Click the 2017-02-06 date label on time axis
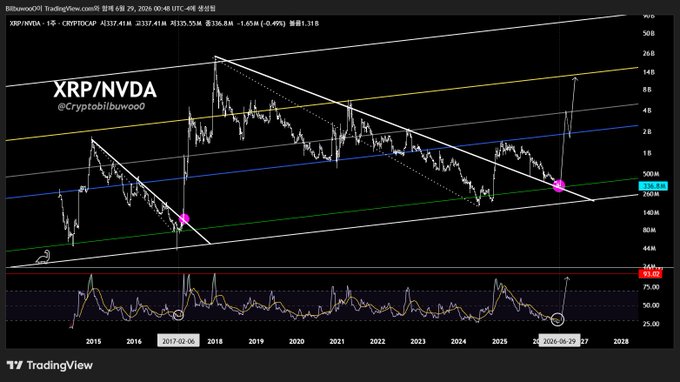Viewport: 680px width, 382px height. tap(178, 341)
